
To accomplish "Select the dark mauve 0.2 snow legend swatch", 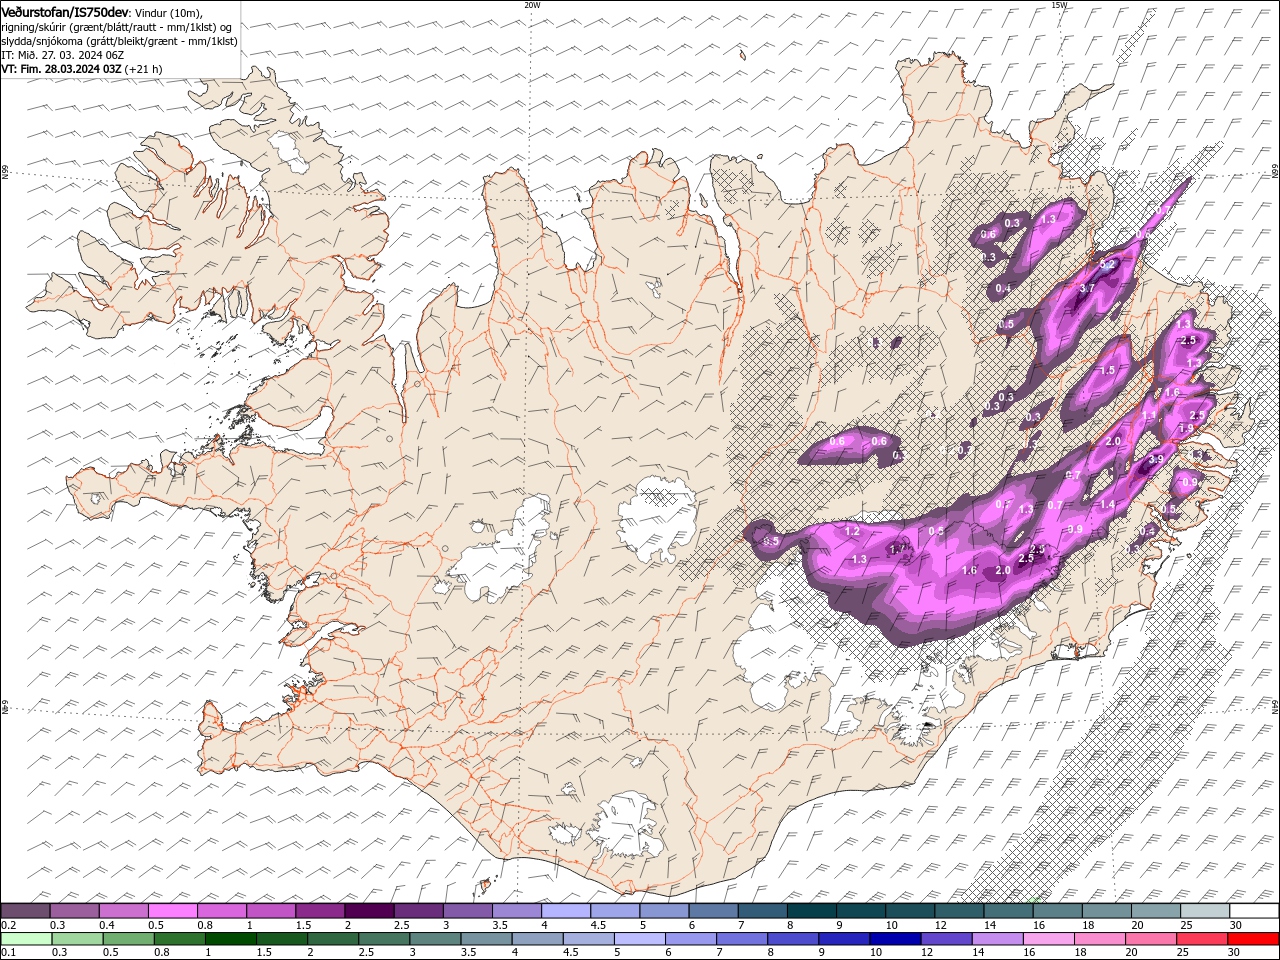I will coord(25,911).
